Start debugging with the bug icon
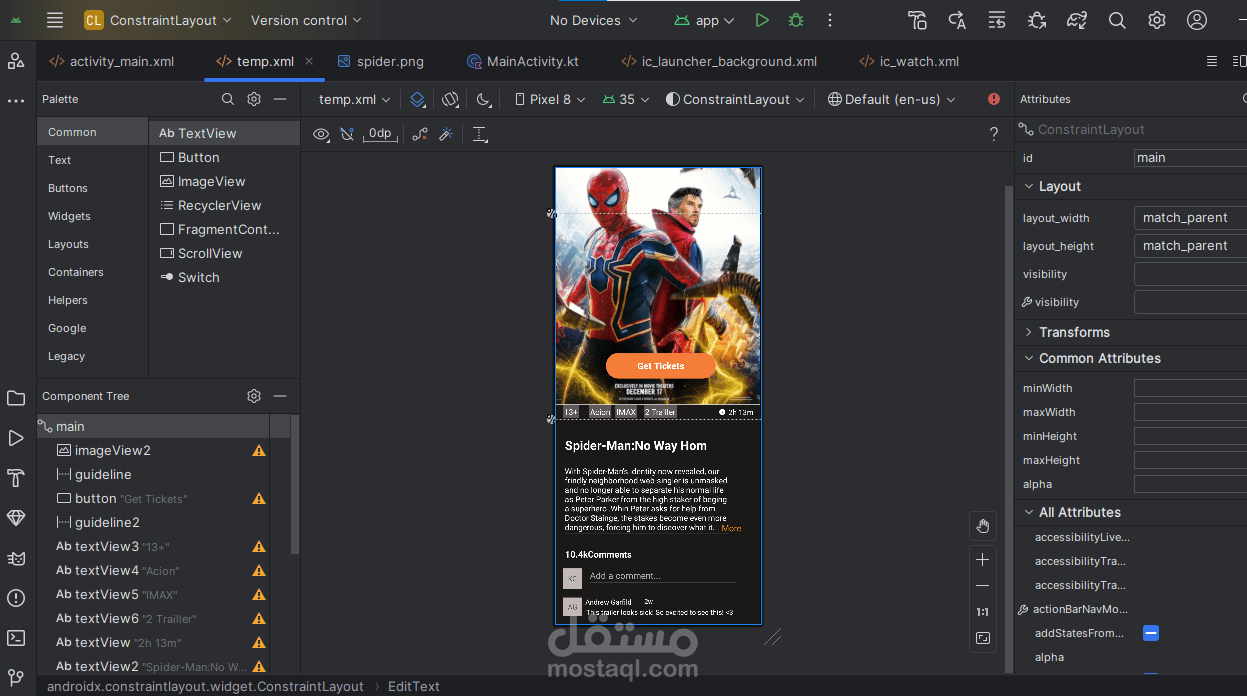The width and height of the screenshot is (1247, 696). pyautogui.click(x=795, y=20)
